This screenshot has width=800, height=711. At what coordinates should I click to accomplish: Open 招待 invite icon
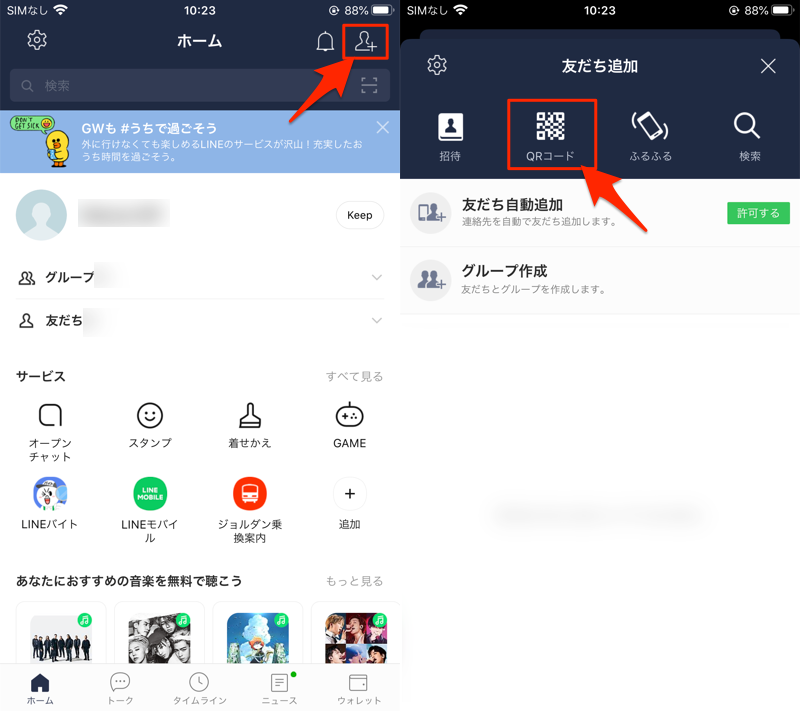click(x=451, y=134)
